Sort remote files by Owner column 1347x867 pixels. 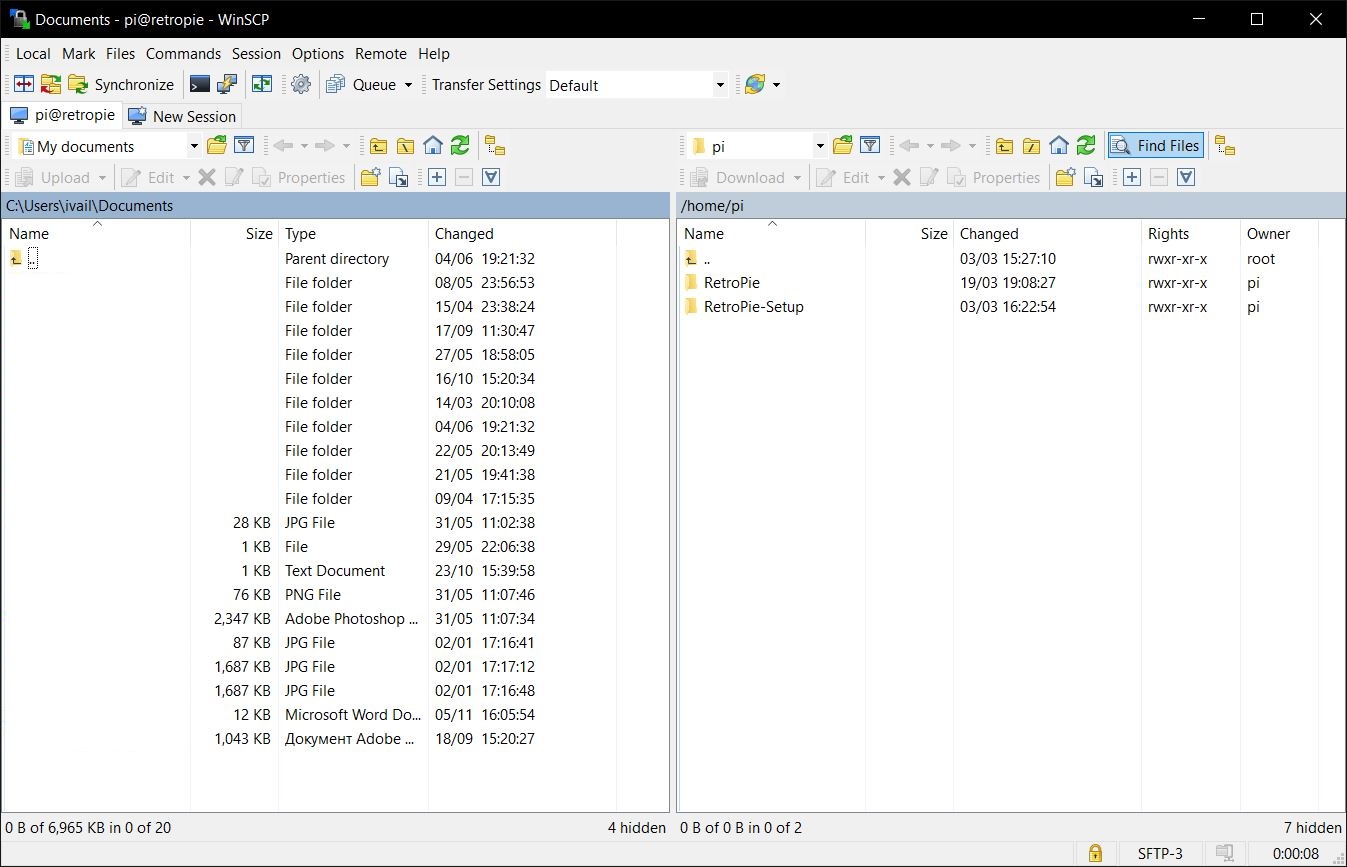[x=1279, y=233]
